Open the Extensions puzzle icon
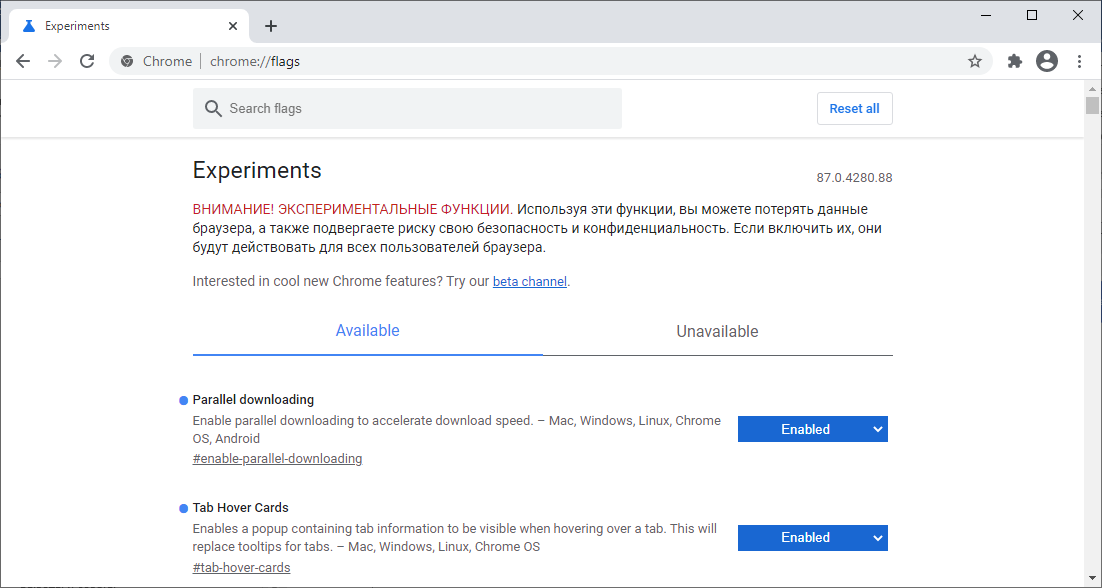This screenshot has width=1102, height=588. pos(1015,61)
